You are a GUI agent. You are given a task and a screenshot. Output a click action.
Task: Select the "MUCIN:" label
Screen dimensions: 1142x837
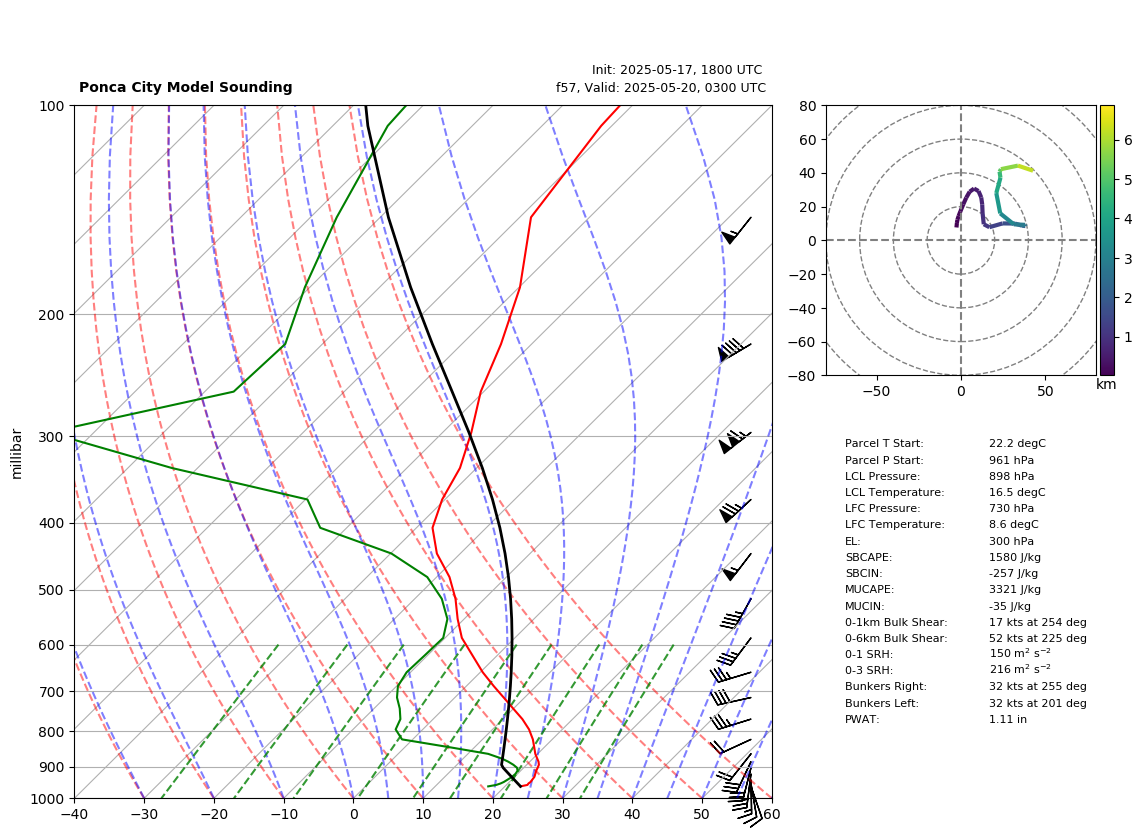click(x=865, y=606)
